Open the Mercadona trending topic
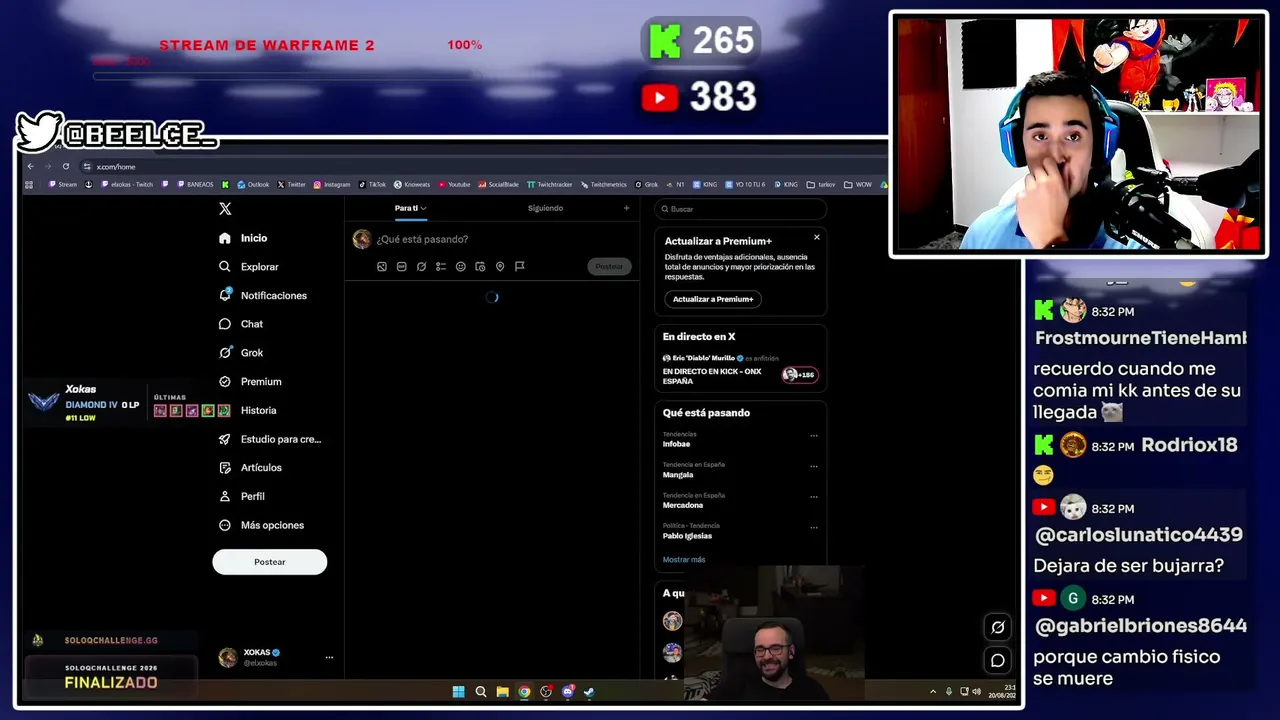Image resolution: width=1280 pixels, height=720 pixels. tap(683, 505)
